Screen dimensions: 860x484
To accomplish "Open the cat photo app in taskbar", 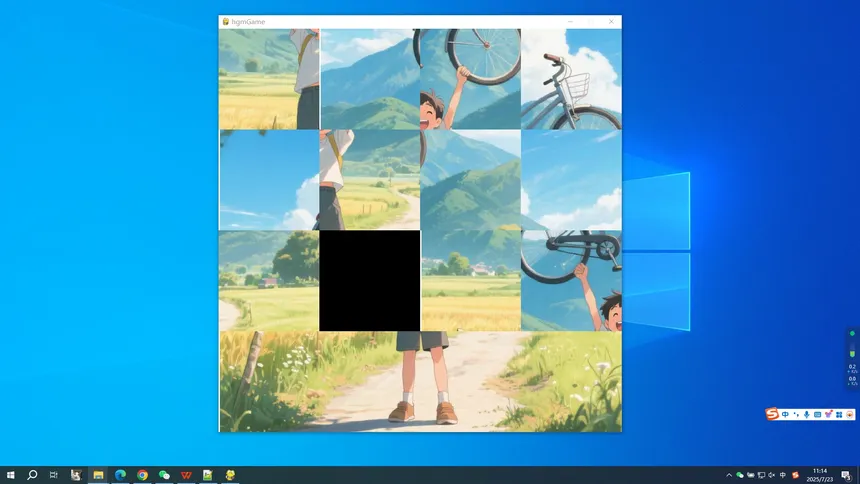I will point(76,475).
